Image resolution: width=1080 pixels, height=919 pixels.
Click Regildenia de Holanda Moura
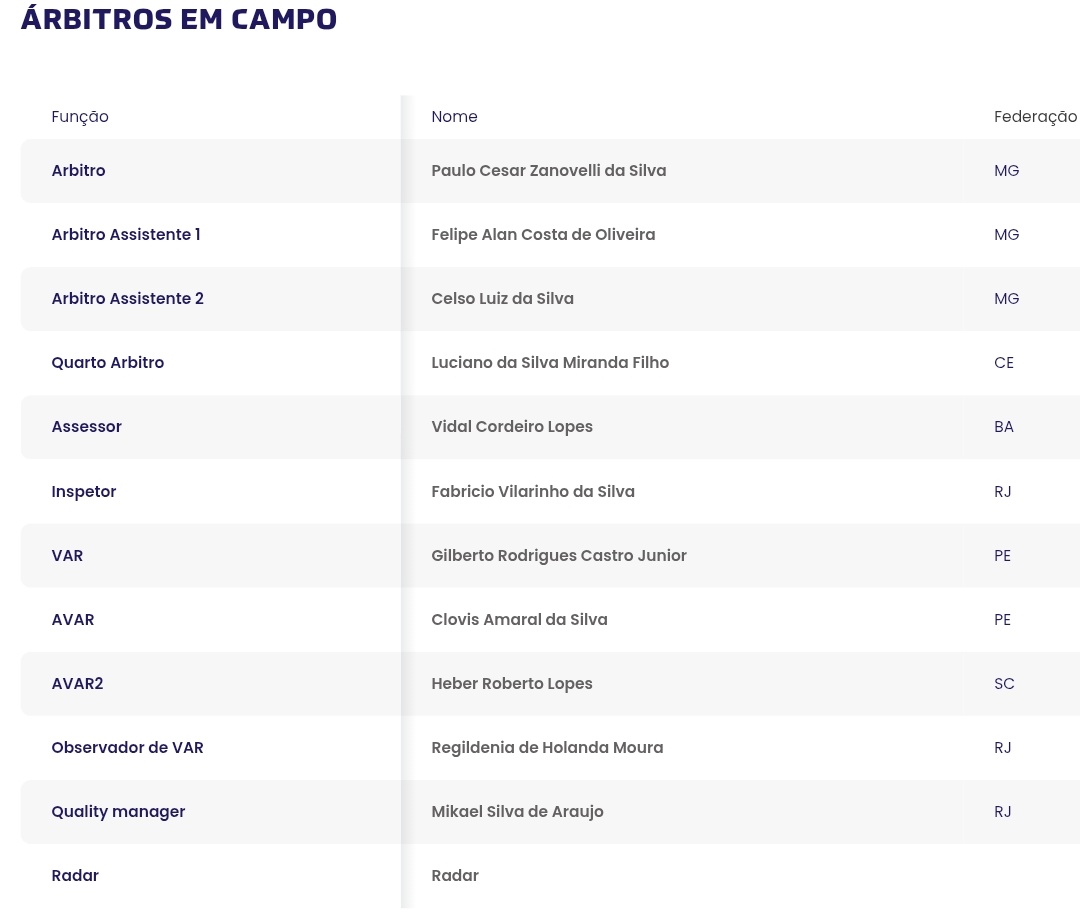point(547,748)
